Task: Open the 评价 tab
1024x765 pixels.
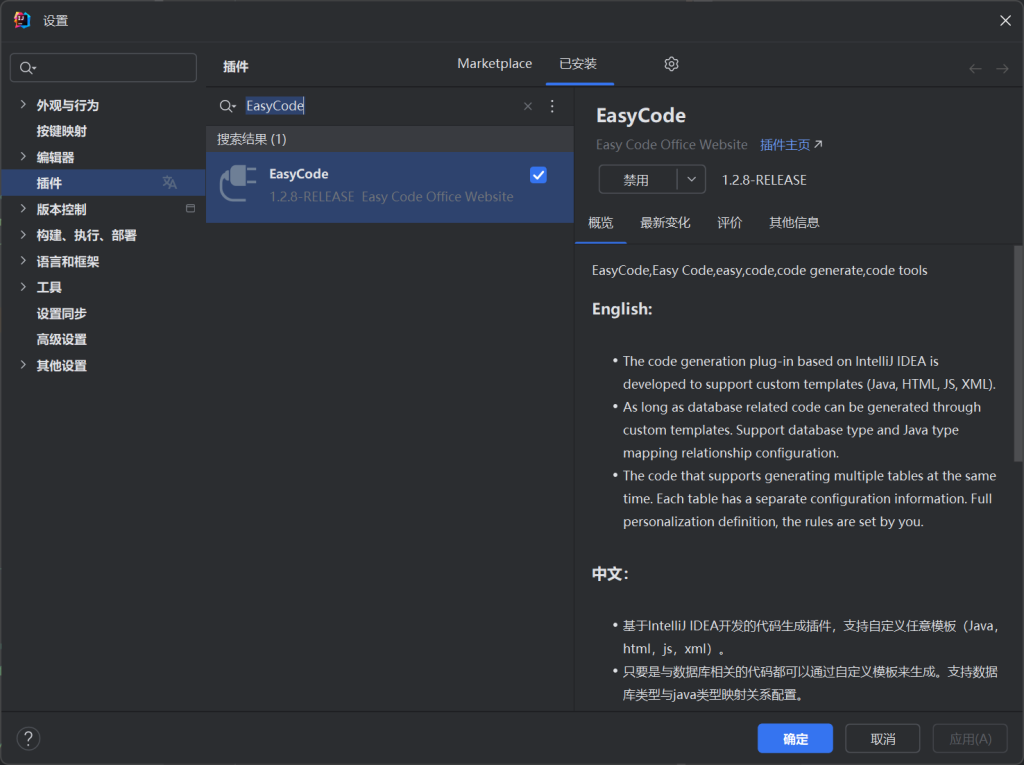Action: click(x=730, y=223)
